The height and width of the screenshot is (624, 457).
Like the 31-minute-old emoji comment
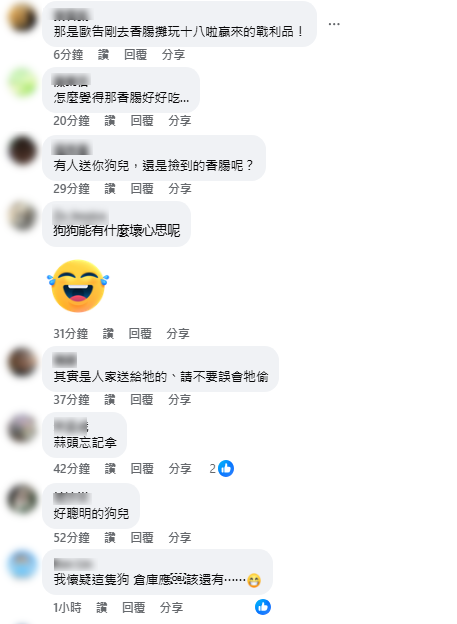click(x=108, y=333)
